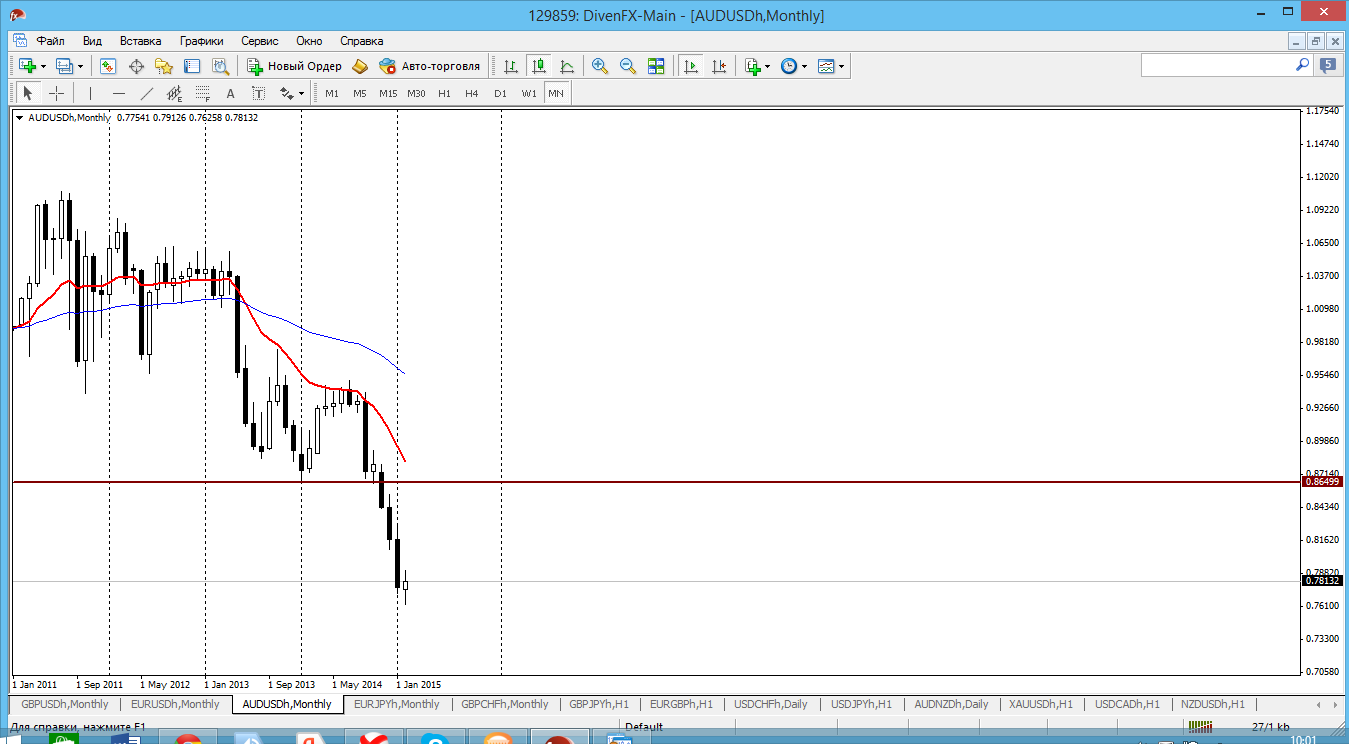Open the Strategy Tester icon
1353x744 pixels.
pos(220,66)
